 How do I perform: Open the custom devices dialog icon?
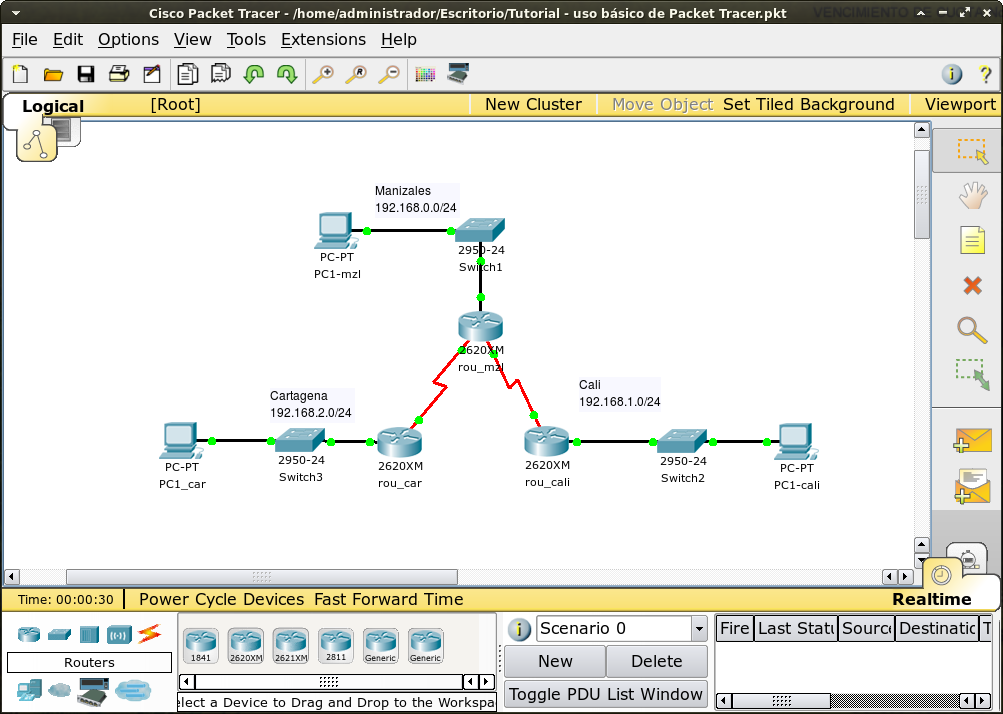(x=458, y=74)
